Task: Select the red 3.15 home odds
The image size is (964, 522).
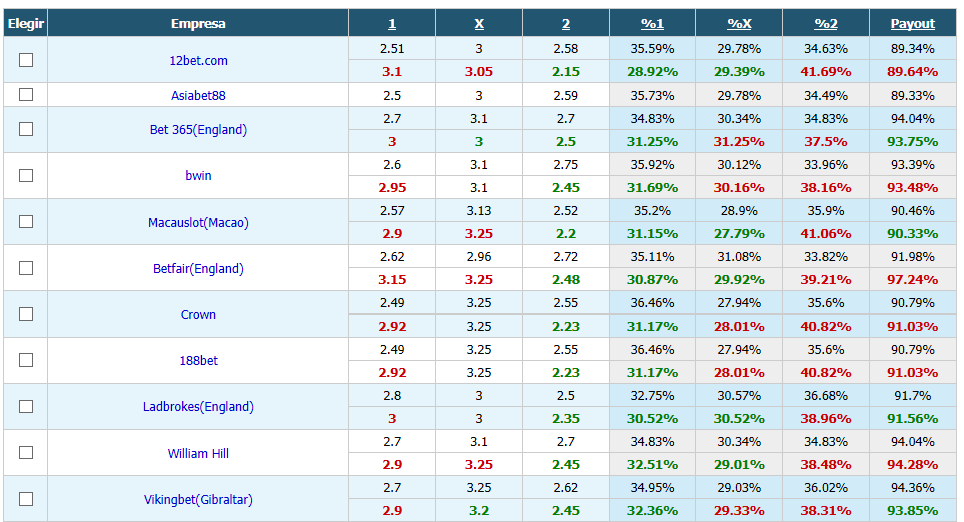Action: (392, 279)
